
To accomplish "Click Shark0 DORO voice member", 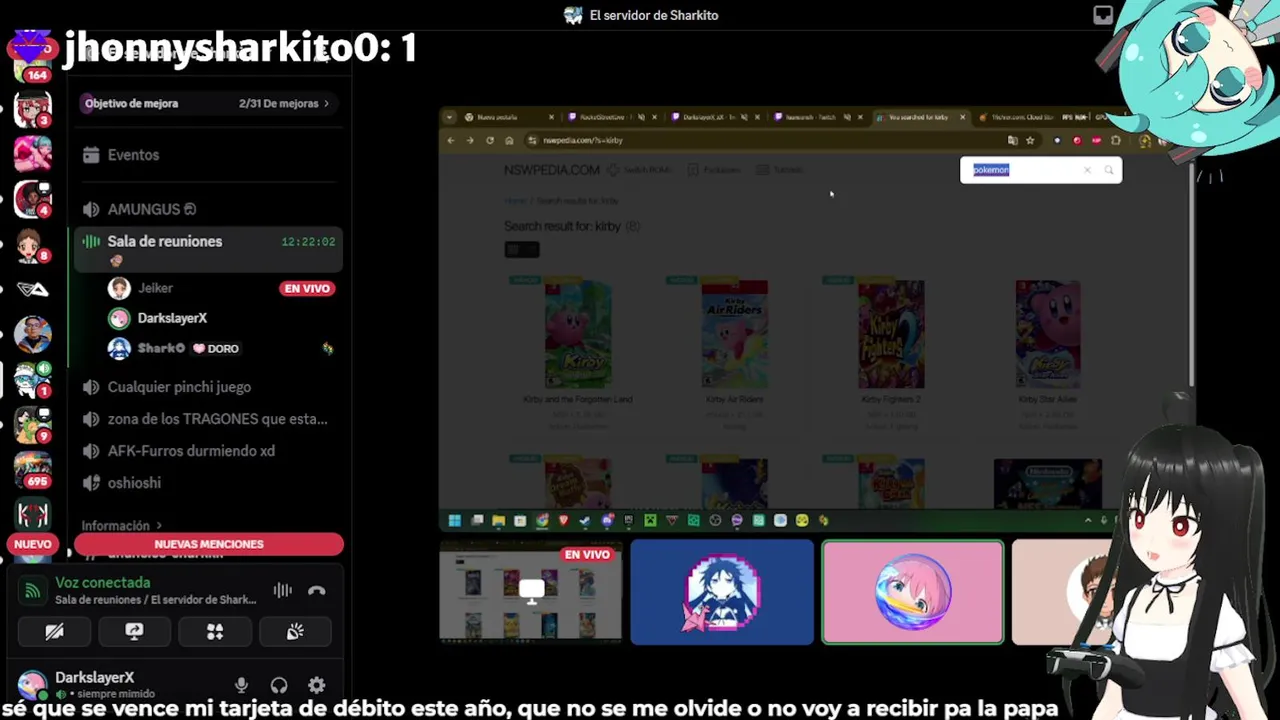I will (173, 348).
